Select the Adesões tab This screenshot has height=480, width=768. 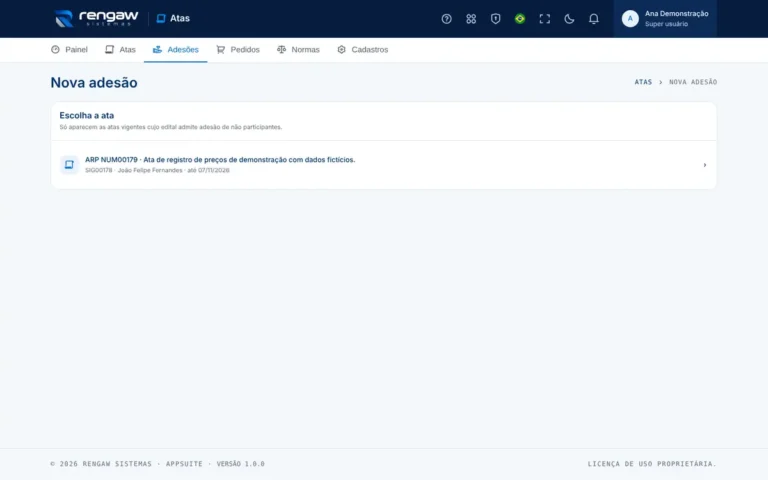coord(175,49)
